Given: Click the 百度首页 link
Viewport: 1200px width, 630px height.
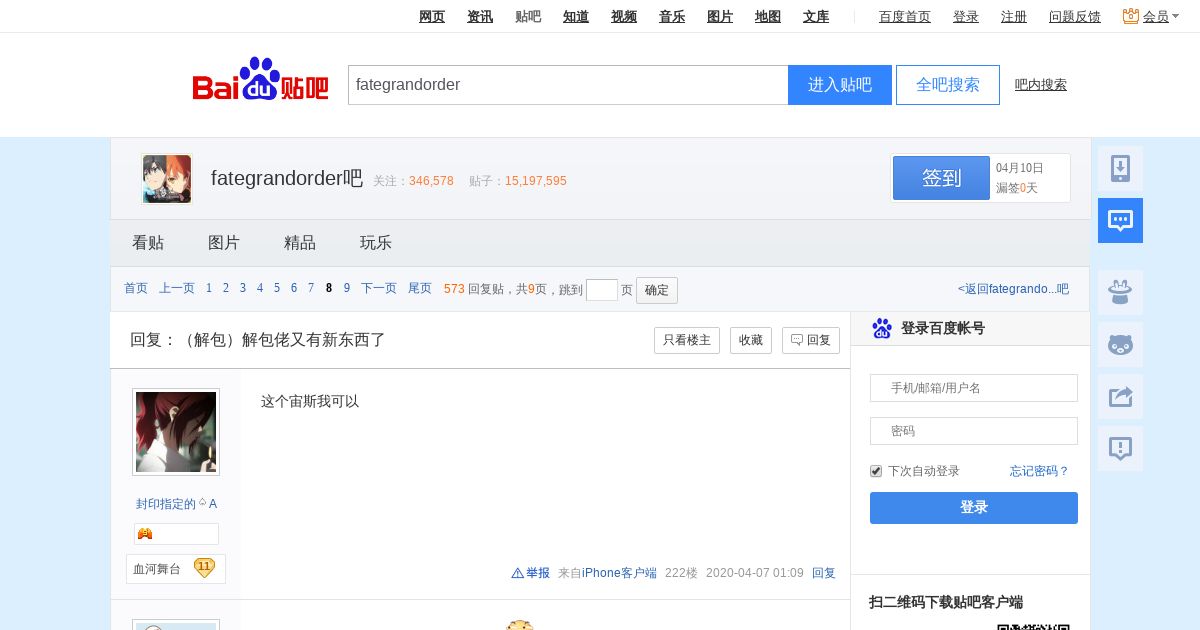Looking at the screenshot, I should 905,16.
